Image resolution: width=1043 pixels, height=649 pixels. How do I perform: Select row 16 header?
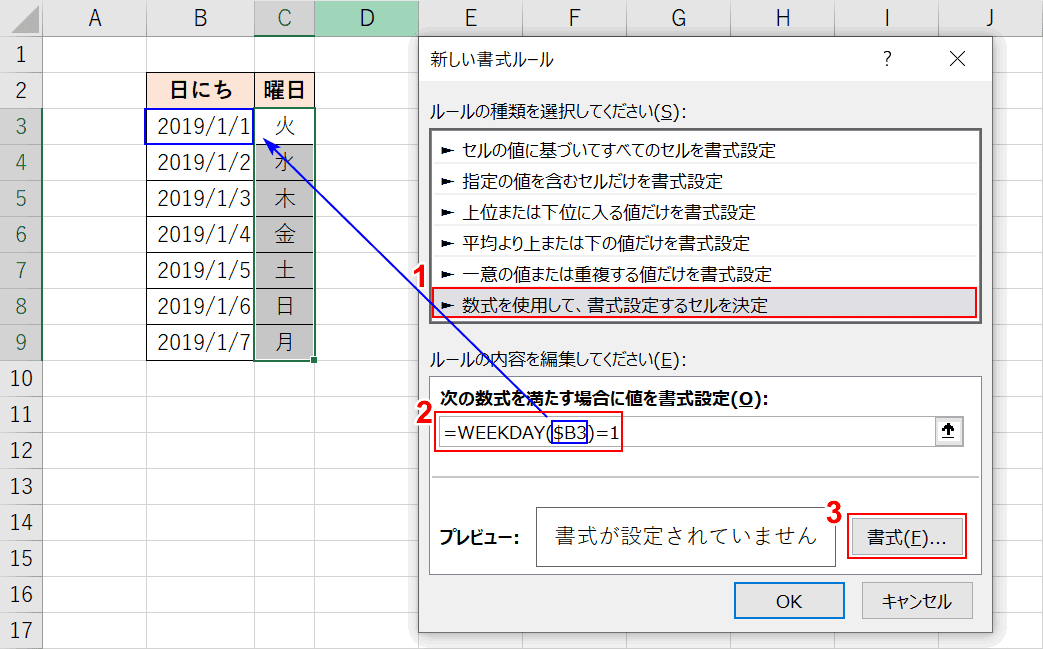[x=21, y=594]
